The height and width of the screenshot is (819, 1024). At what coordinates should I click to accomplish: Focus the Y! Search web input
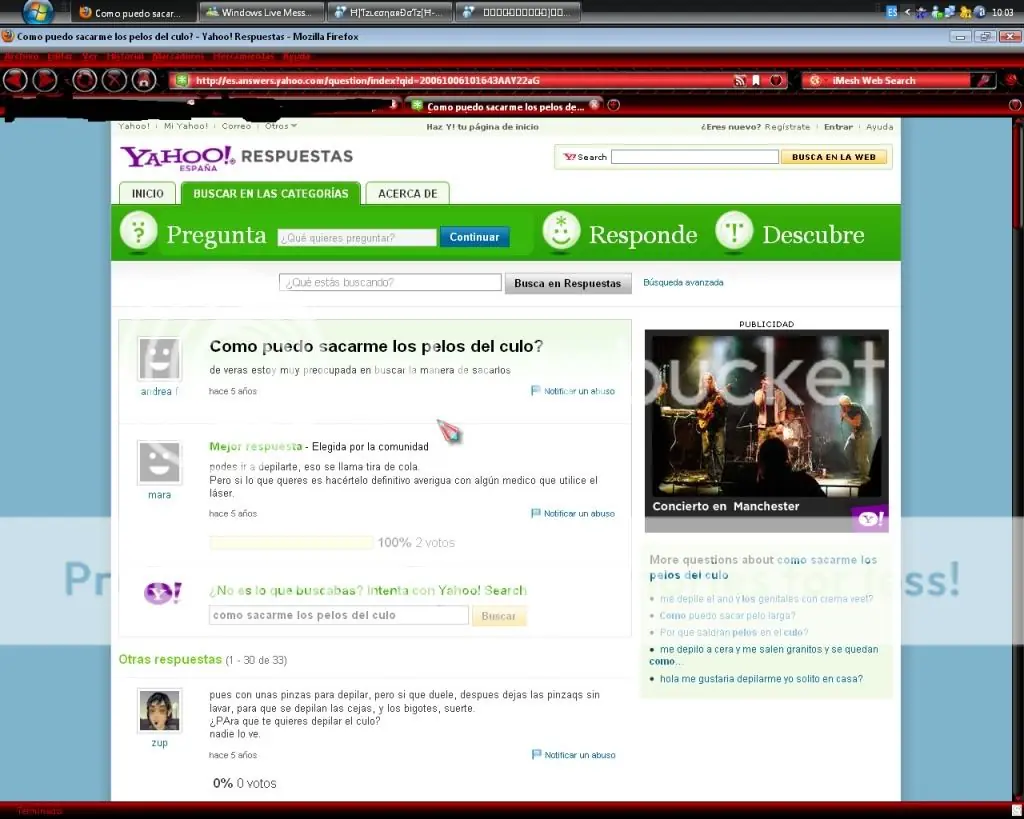(x=694, y=157)
